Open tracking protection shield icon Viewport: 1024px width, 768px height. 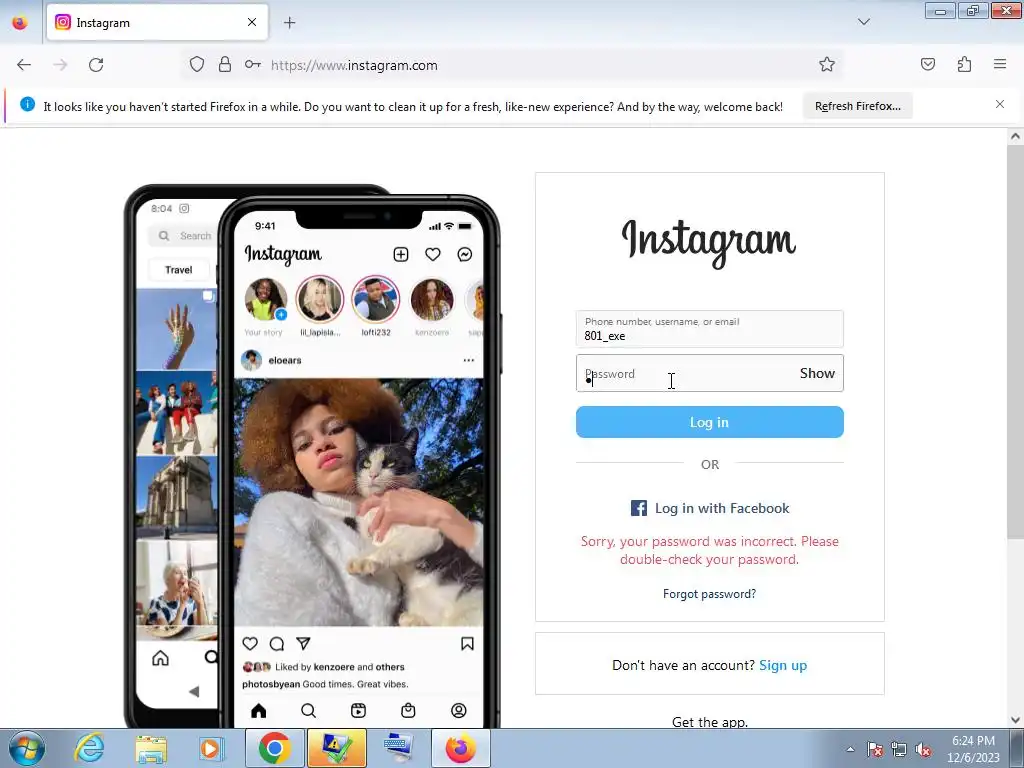[197, 65]
